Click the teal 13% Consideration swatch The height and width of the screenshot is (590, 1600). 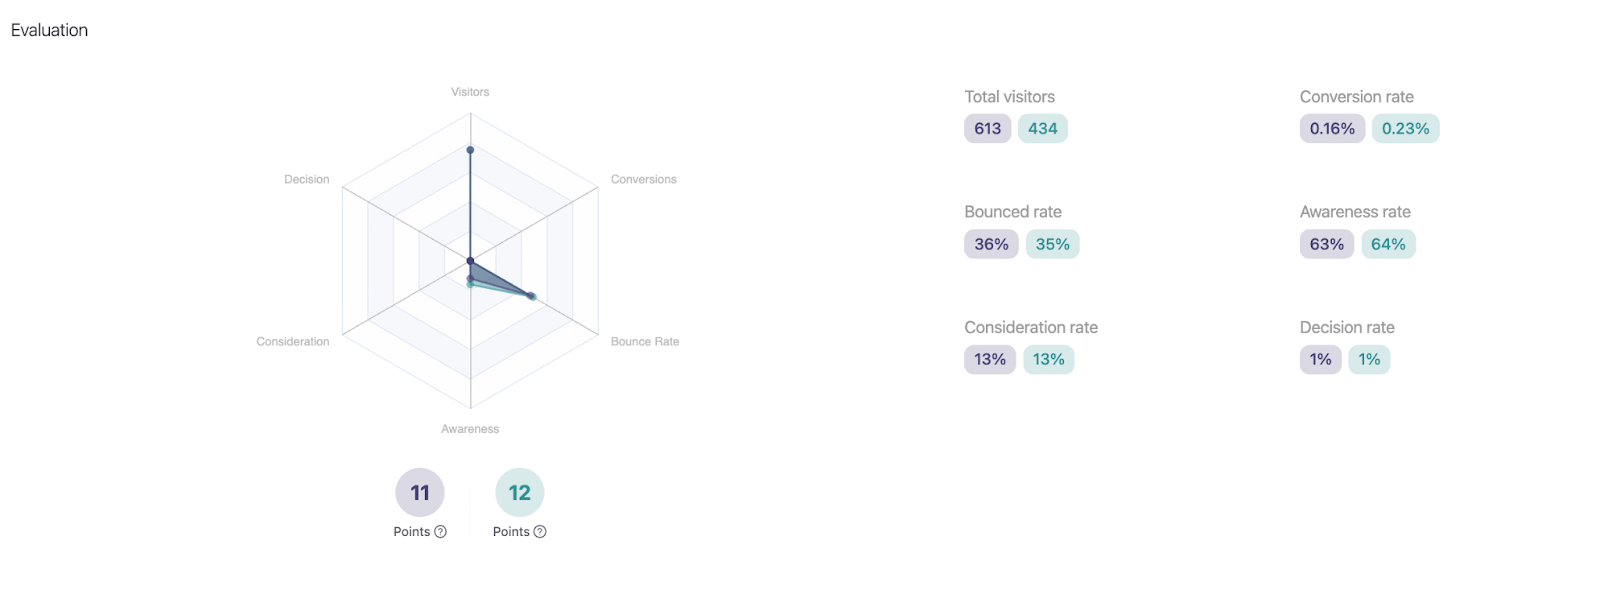pos(1048,359)
